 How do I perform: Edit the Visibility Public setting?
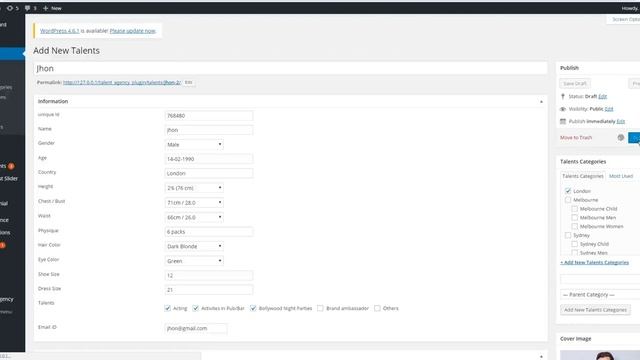(x=609, y=109)
